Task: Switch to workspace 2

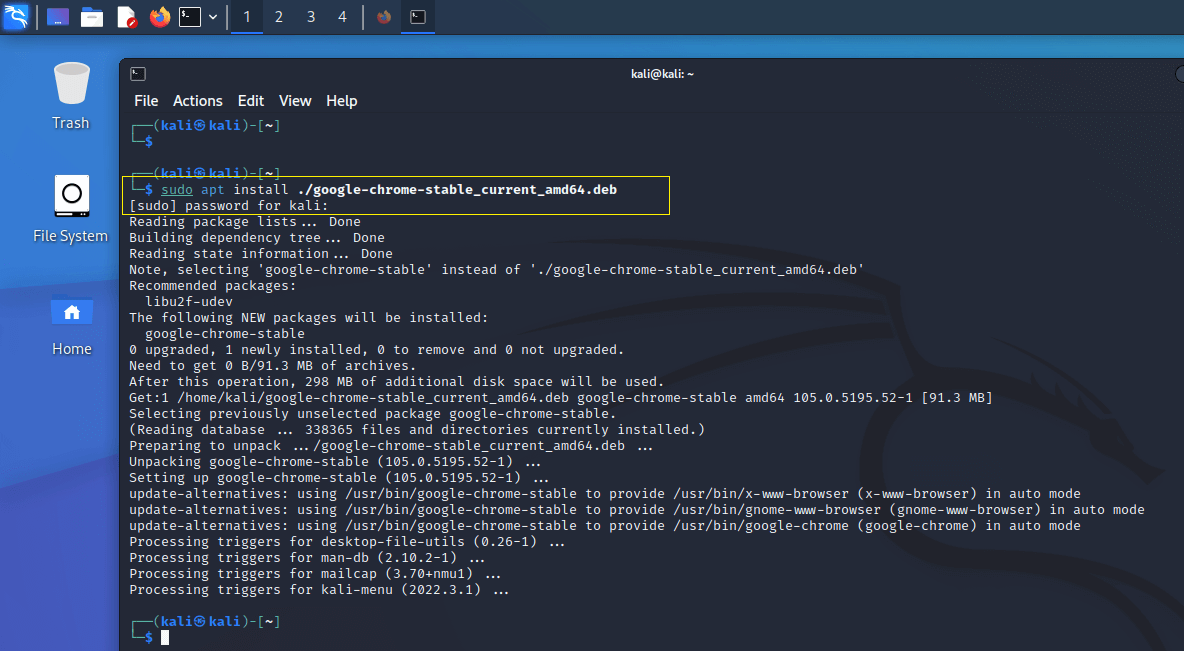Action: 279,17
